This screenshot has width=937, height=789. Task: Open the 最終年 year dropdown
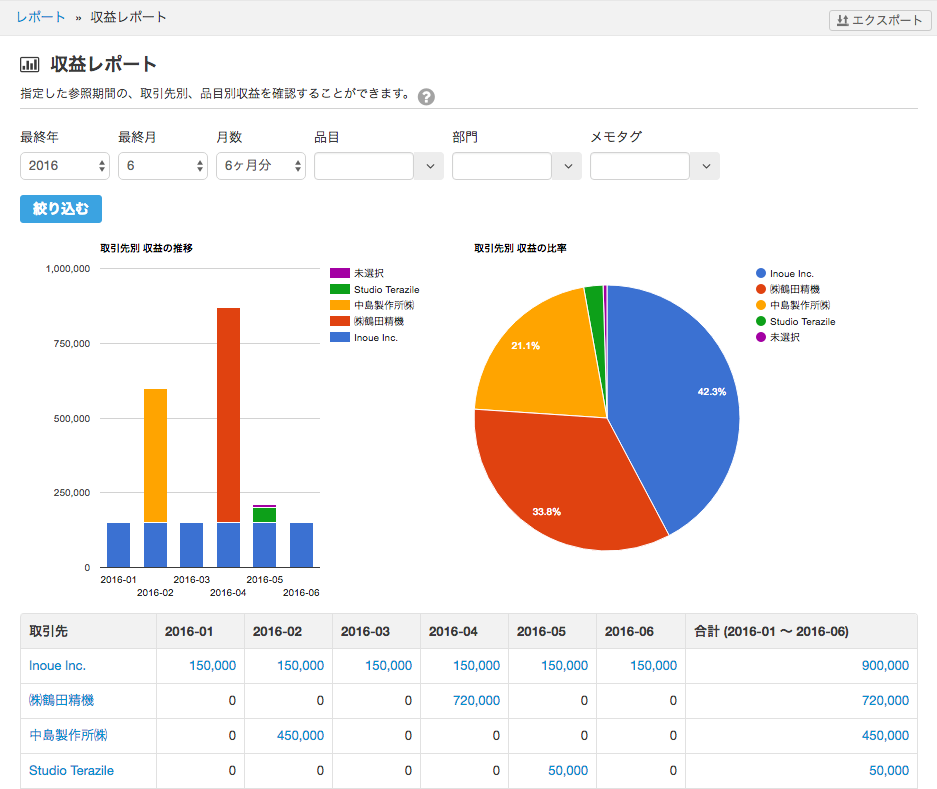click(x=64, y=166)
